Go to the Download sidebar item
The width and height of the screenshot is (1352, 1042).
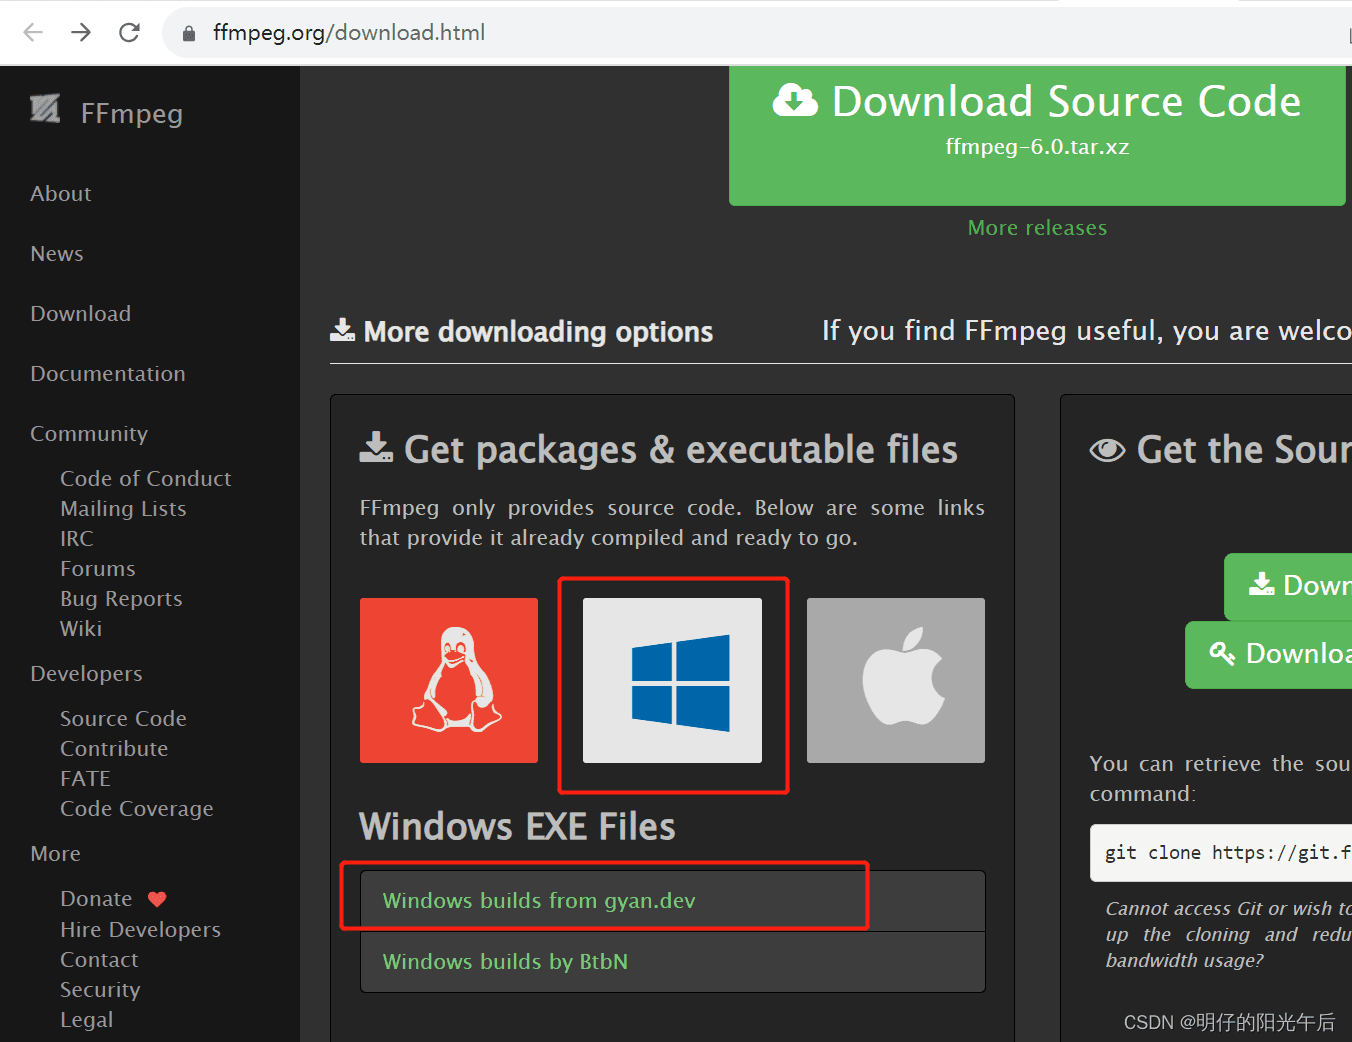pos(81,314)
